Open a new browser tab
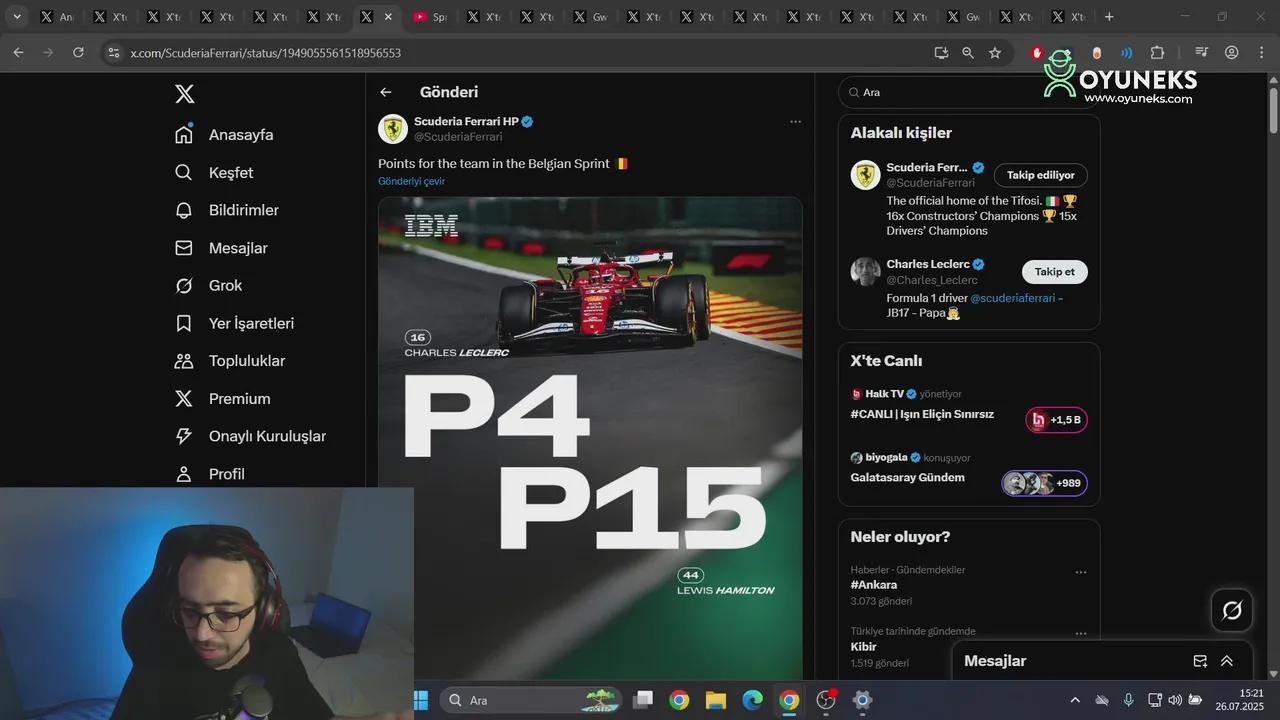1280x720 pixels. tap(1109, 17)
